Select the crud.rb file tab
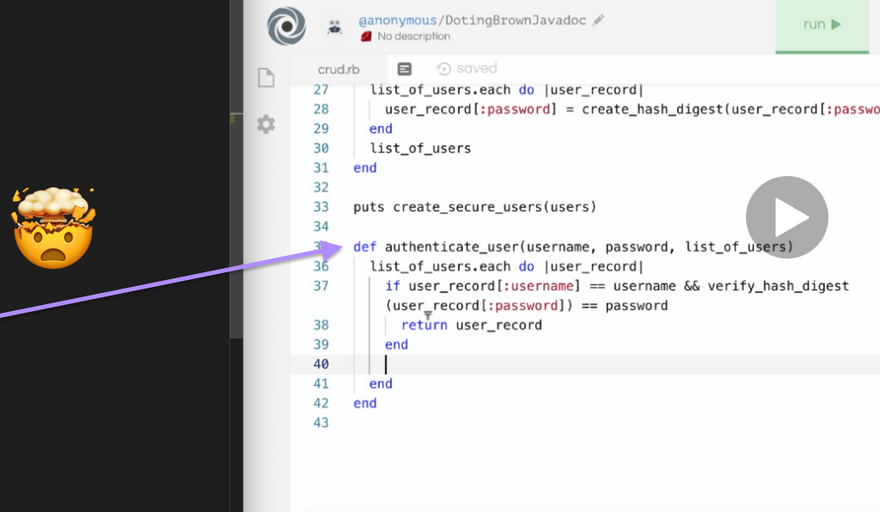Viewport: 880px width, 512px height. coord(338,69)
